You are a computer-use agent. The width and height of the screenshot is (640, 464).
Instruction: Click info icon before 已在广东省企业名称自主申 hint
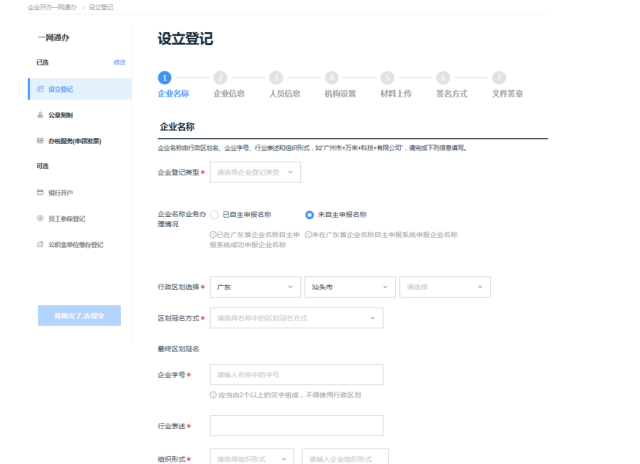tap(213, 235)
